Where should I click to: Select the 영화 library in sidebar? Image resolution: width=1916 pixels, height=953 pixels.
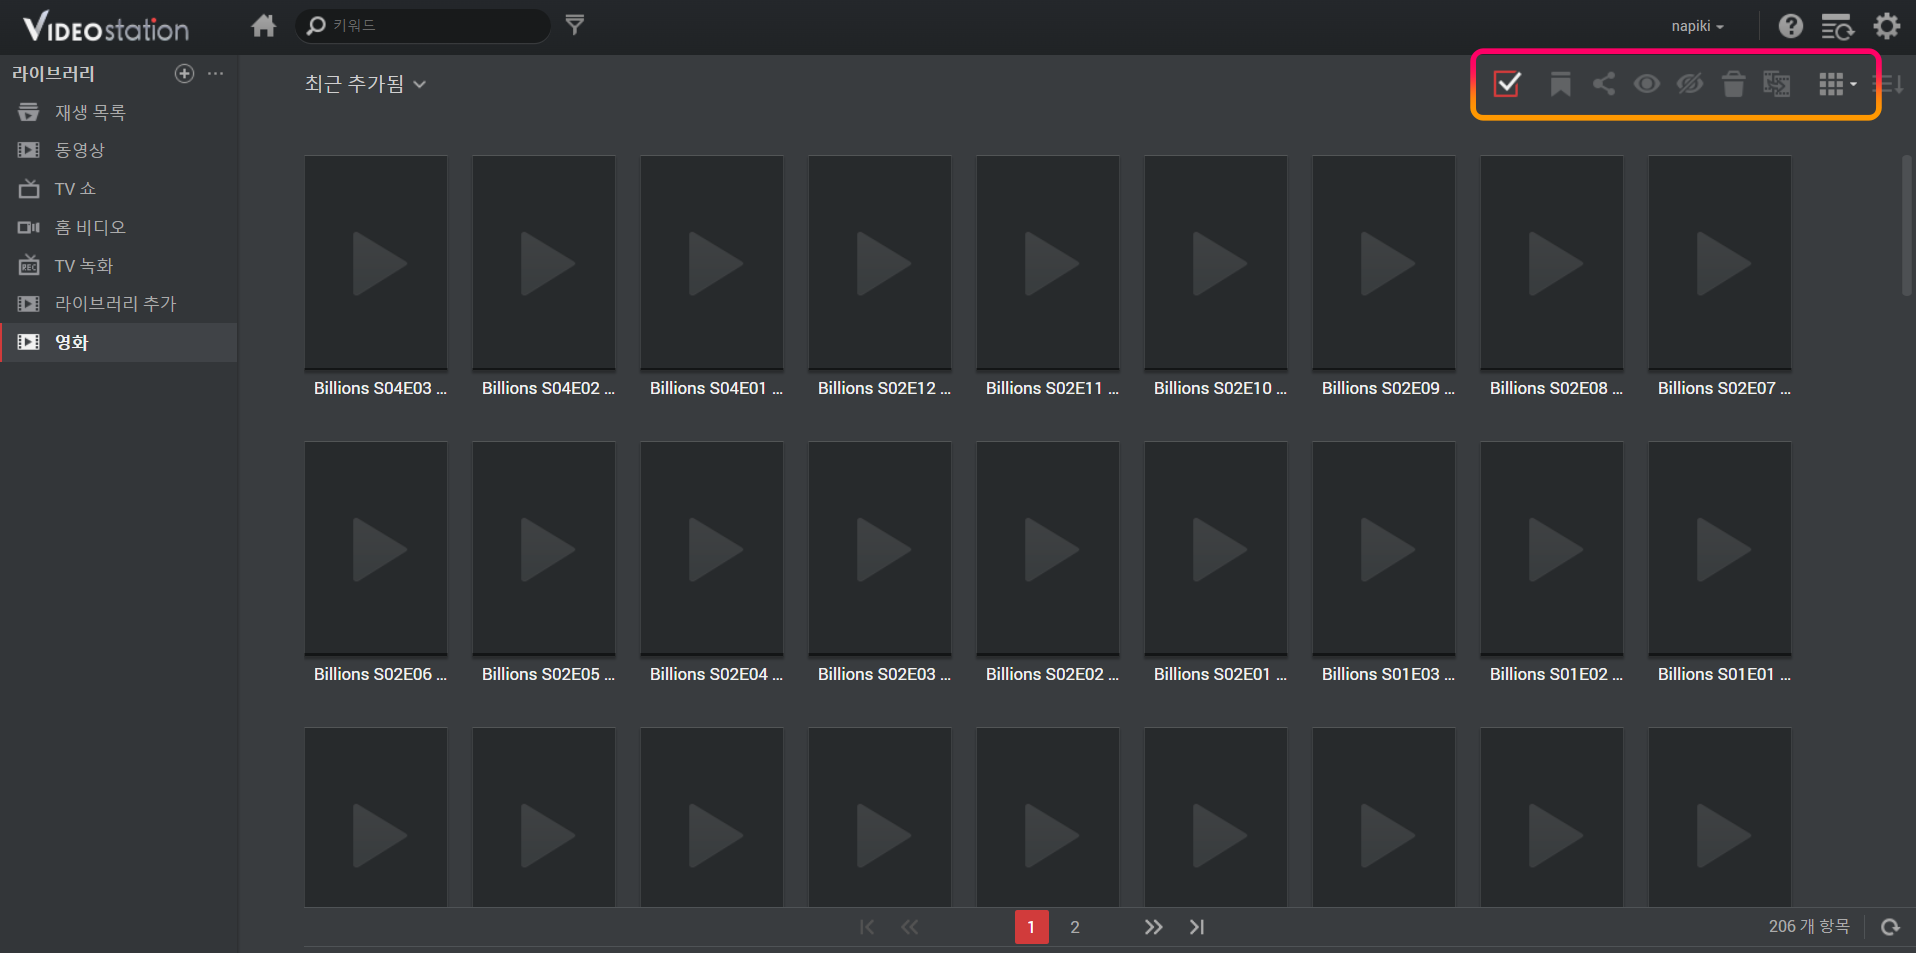(x=119, y=342)
